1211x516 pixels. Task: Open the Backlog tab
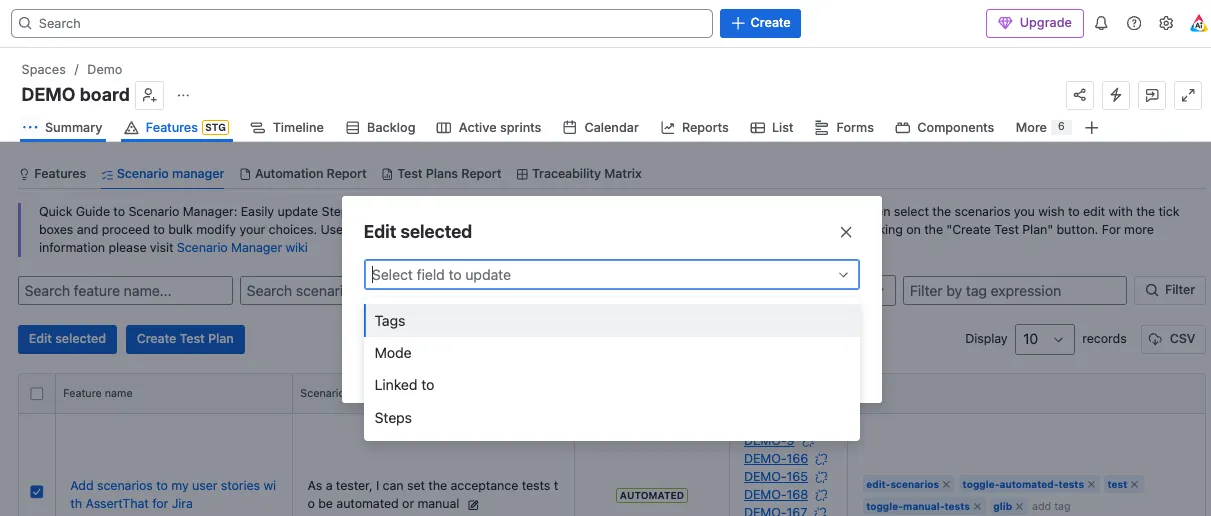381,127
